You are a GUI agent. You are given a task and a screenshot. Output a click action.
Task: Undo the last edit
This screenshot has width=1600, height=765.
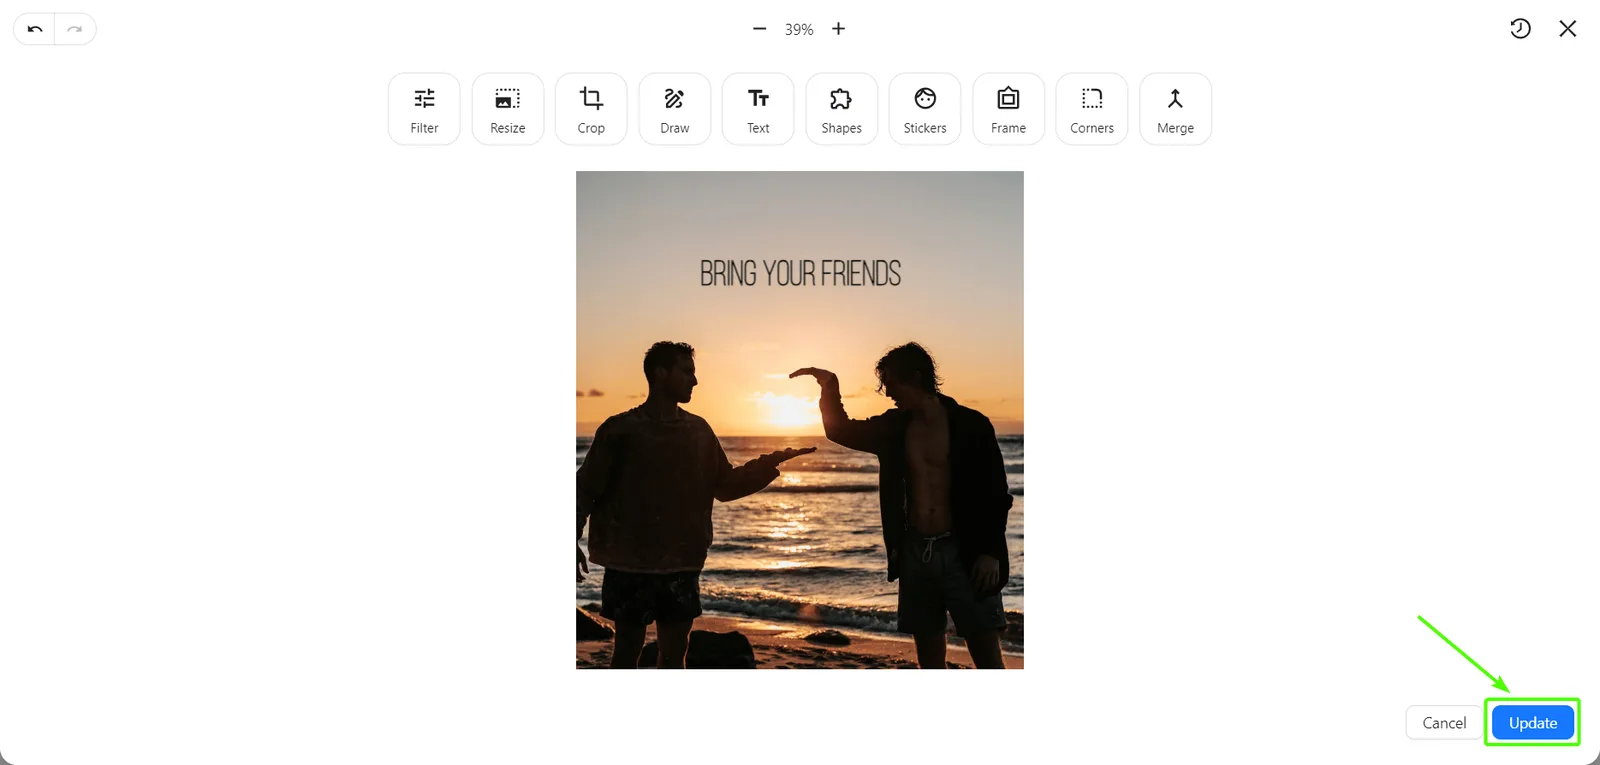pos(35,29)
